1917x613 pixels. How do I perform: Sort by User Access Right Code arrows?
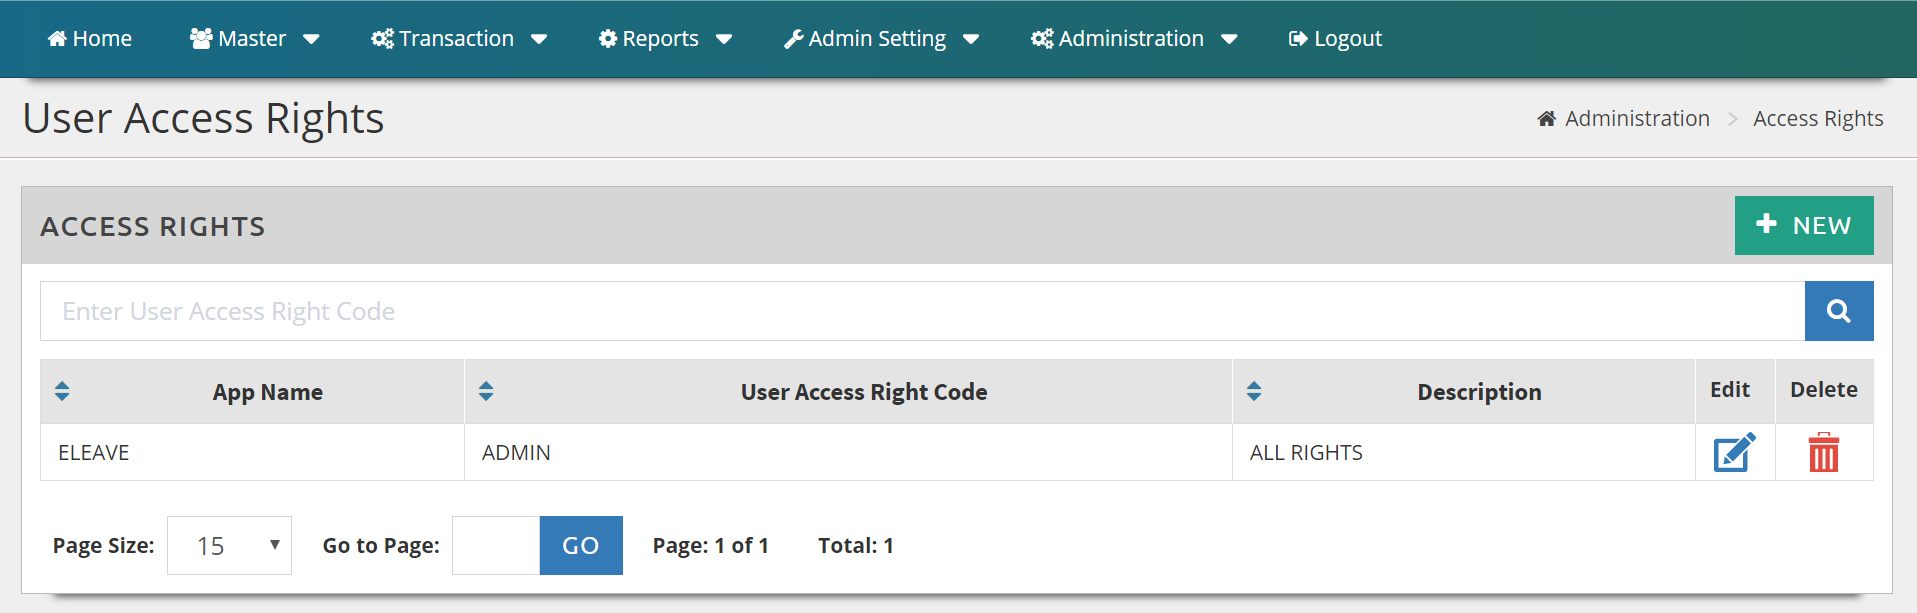[x=486, y=391]
